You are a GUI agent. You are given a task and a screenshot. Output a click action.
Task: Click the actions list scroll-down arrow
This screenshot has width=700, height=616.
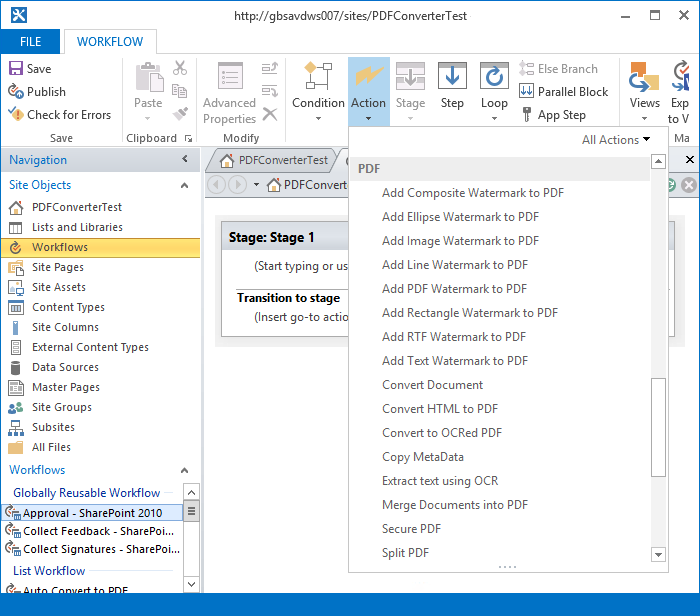(658, 554)
